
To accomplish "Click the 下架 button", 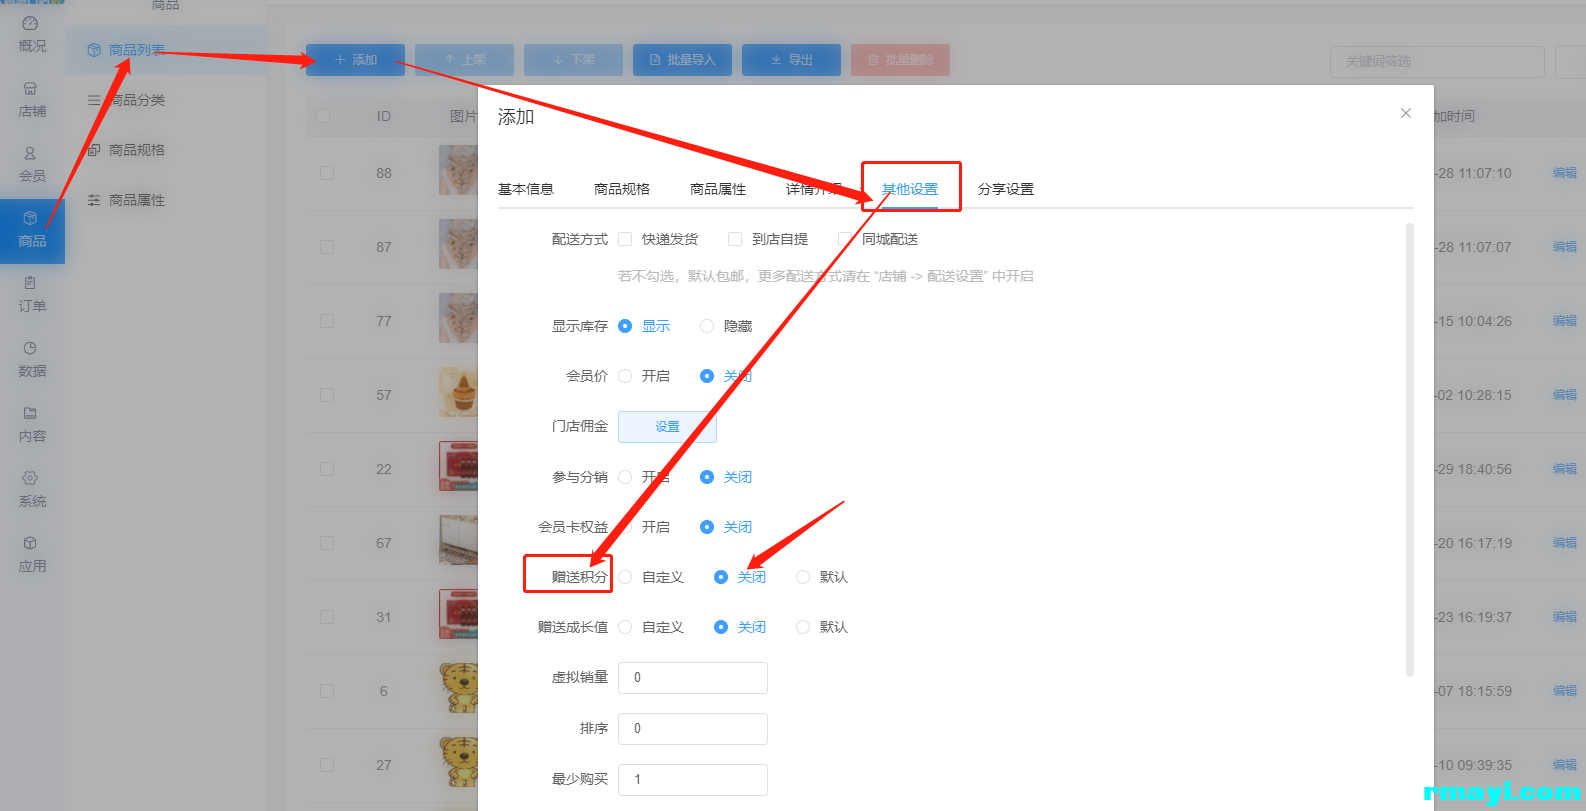I will pos(573,60).
